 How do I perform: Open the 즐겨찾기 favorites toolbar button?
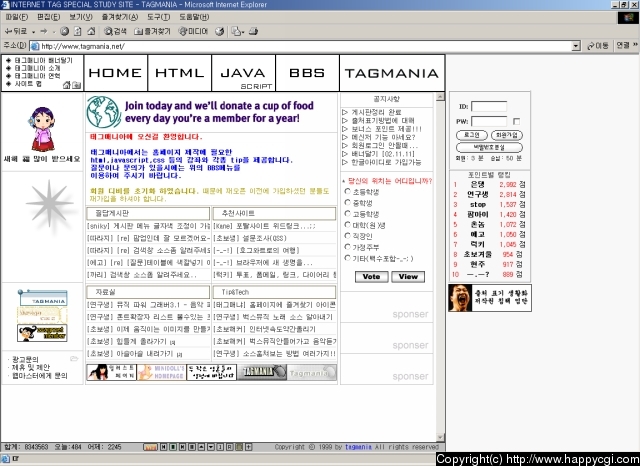152,31
